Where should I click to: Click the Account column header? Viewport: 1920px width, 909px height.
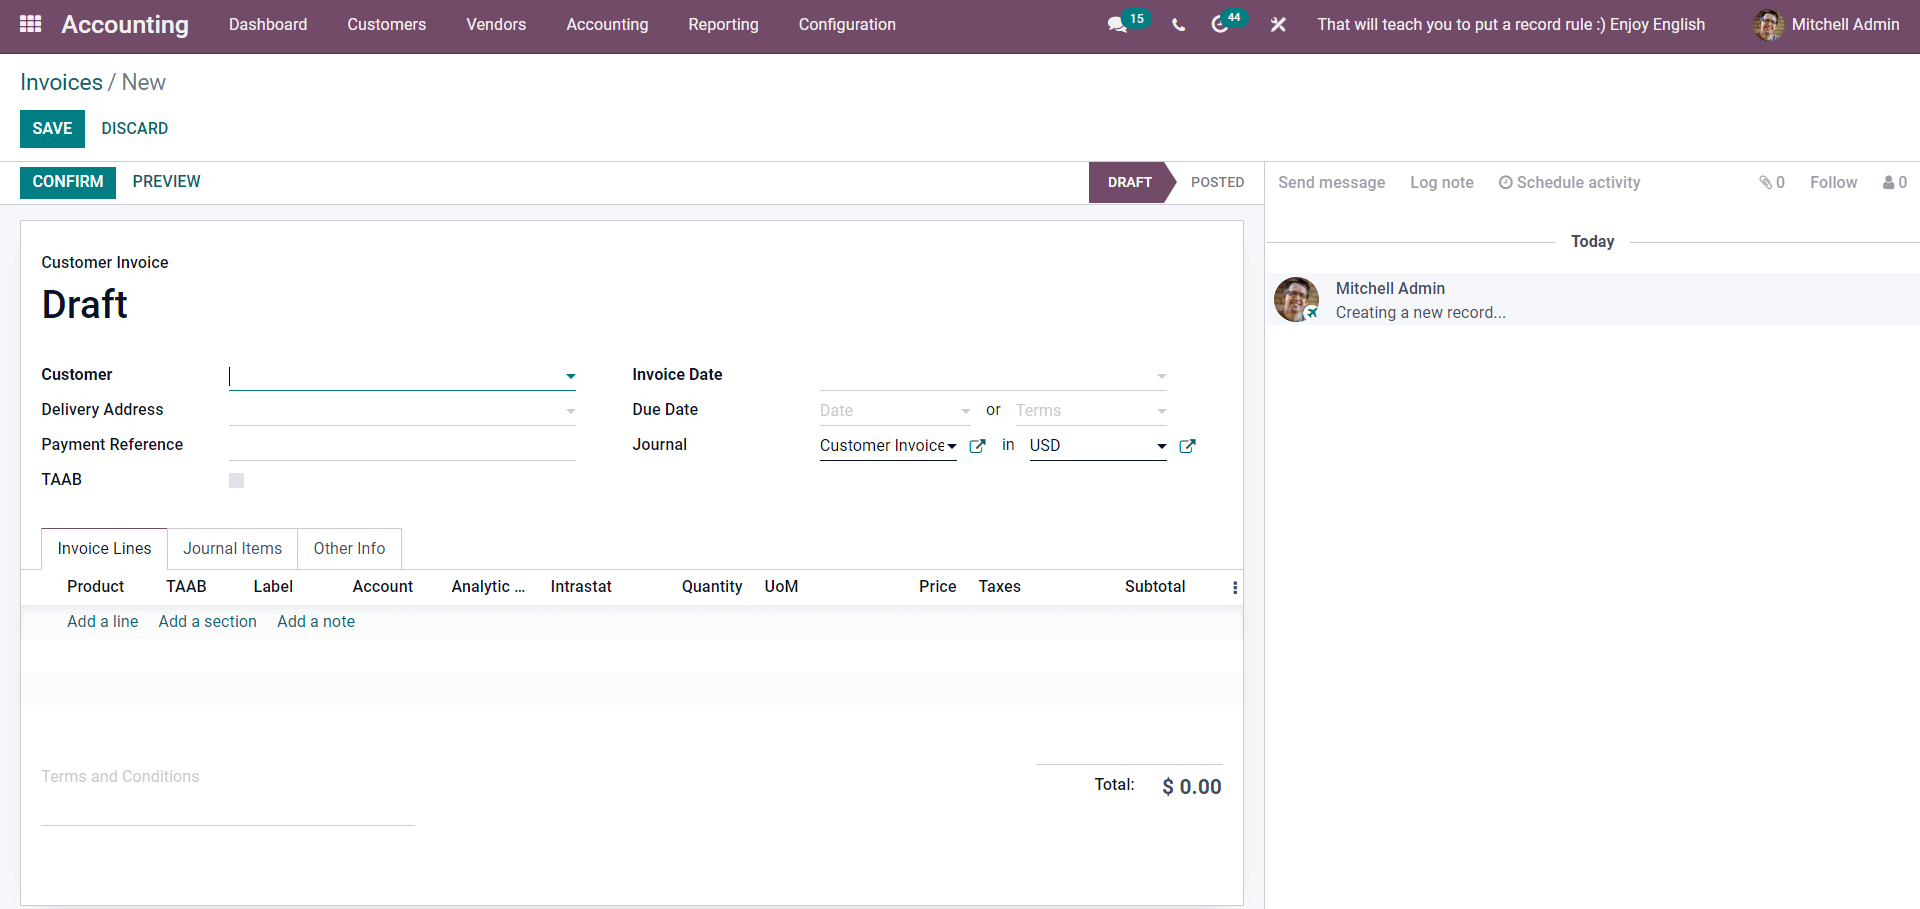coord(382,587)
